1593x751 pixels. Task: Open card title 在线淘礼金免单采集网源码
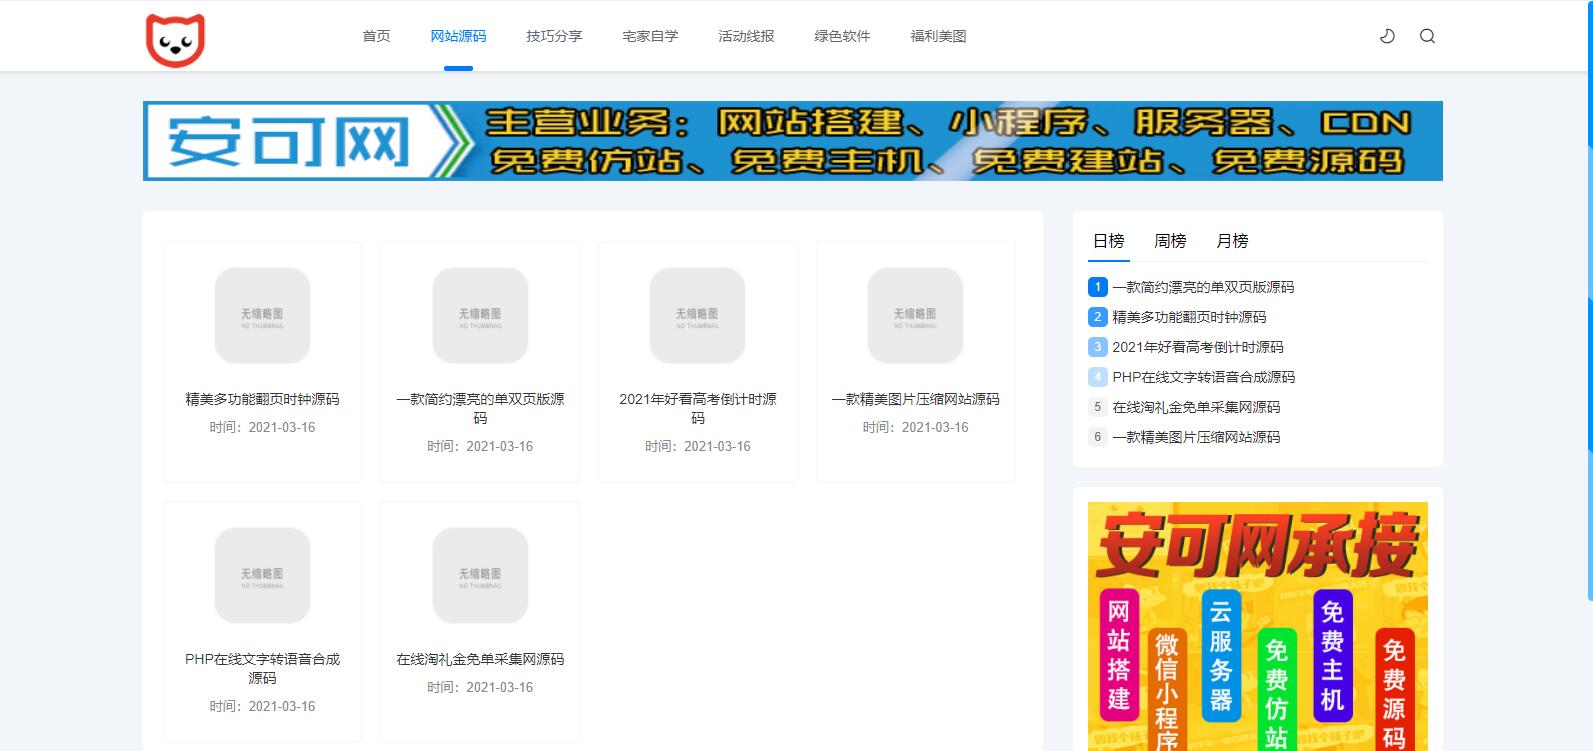480,659
